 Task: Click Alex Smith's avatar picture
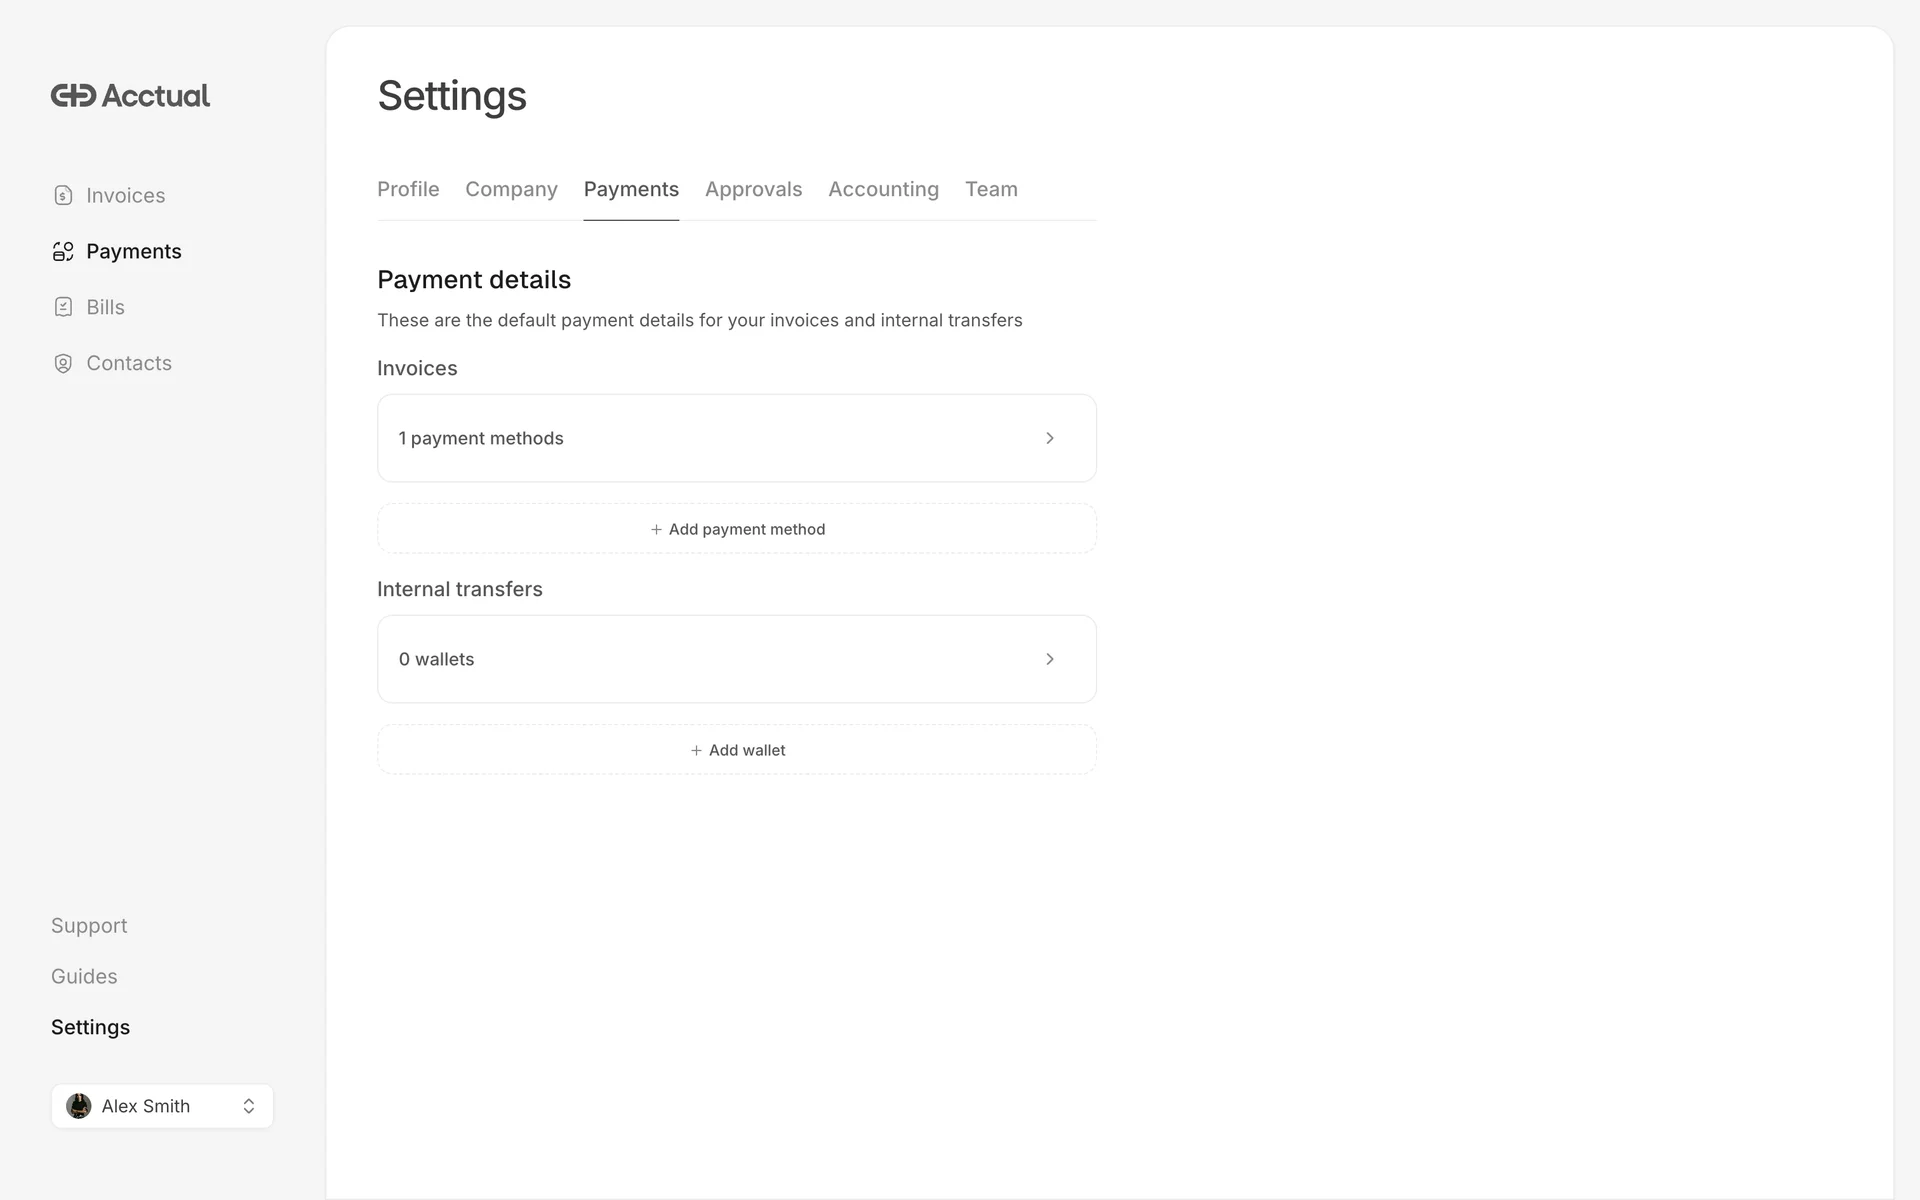(79, 1106)
